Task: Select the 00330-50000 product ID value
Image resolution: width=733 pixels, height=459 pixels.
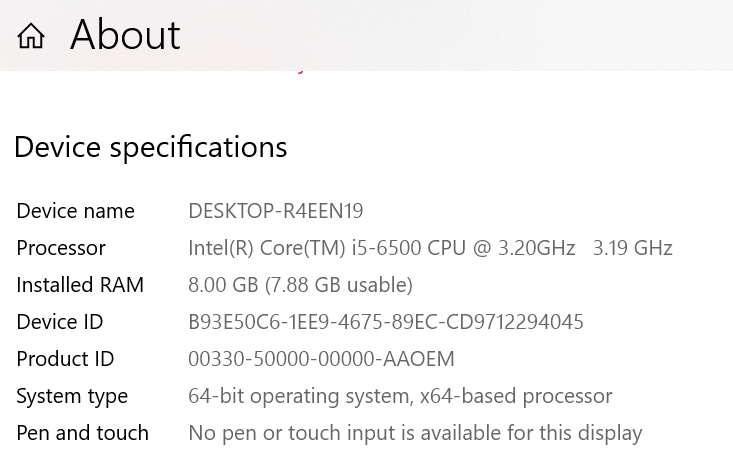Action: click(322, 359)
